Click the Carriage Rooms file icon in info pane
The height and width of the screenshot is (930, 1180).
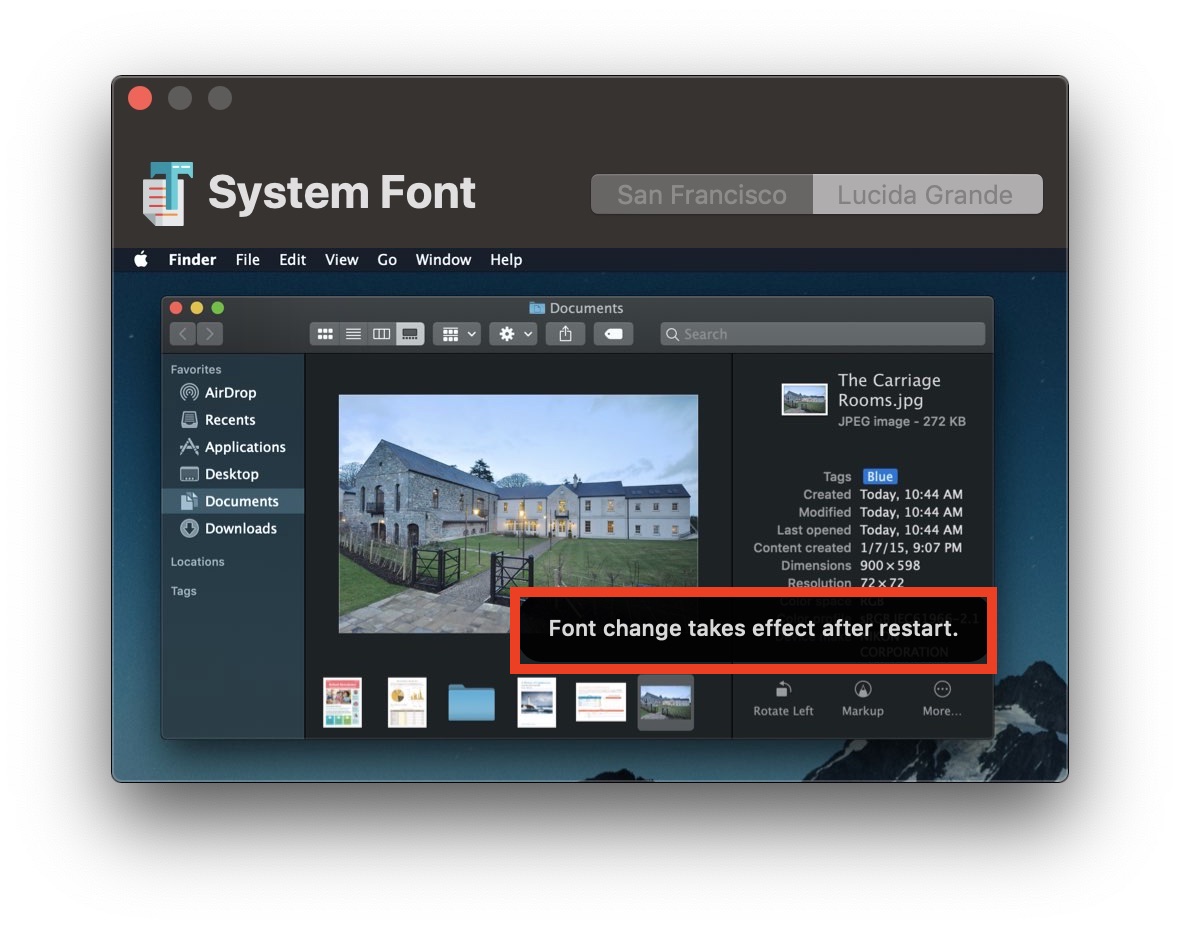[804, 399]
